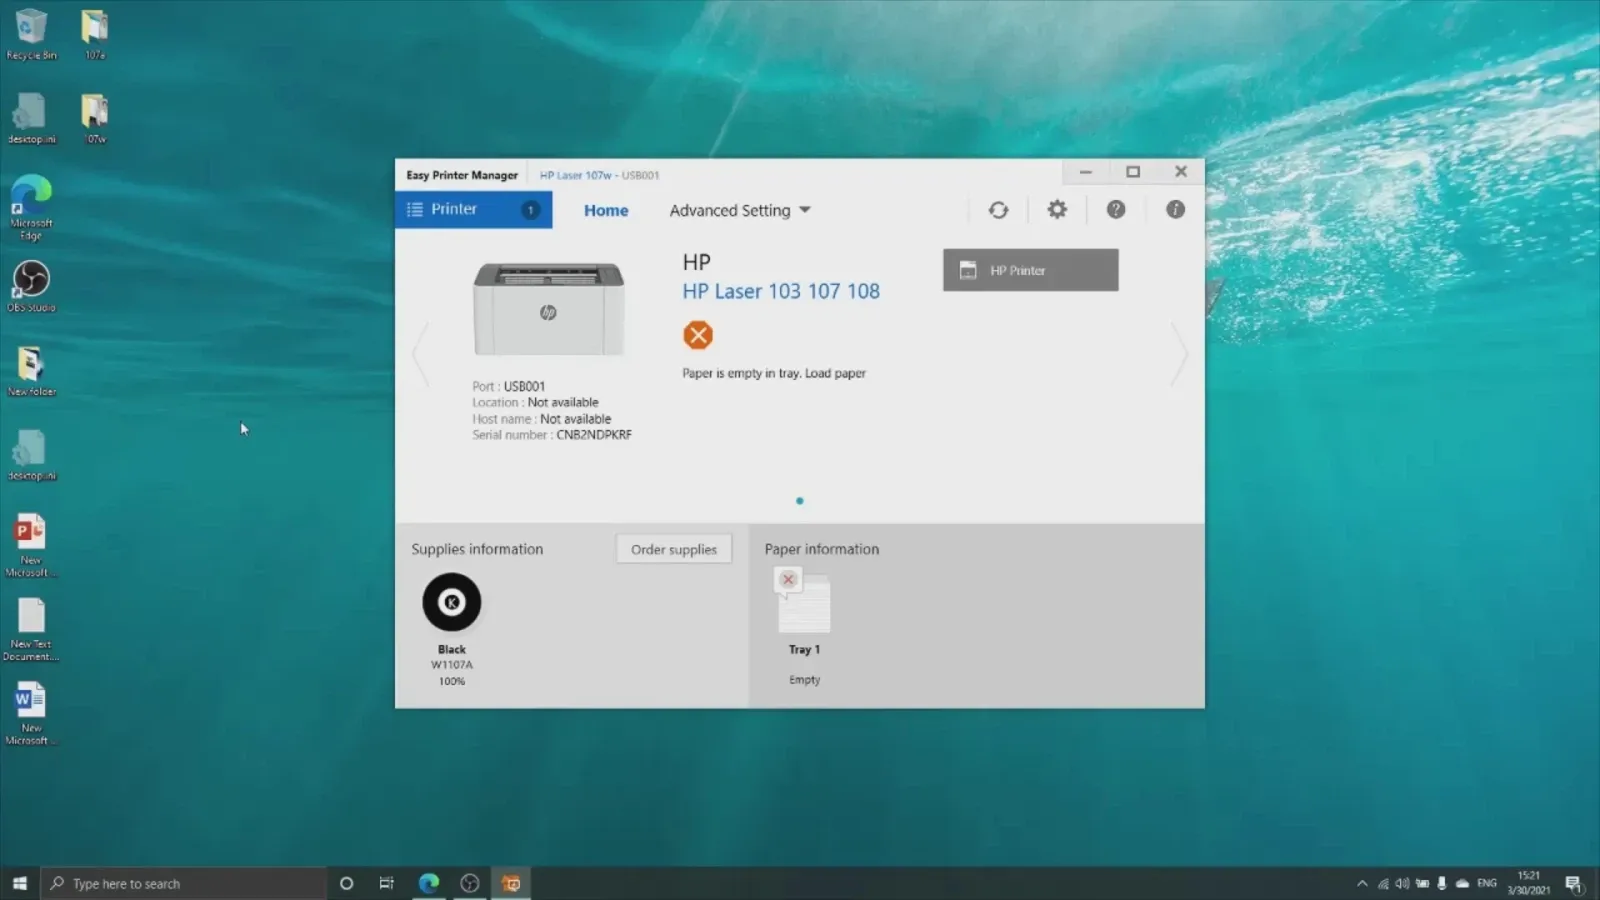This screenshot has height=900, width=1600.
Task: Open Task View on the taskbar
Action: point(386,883)
